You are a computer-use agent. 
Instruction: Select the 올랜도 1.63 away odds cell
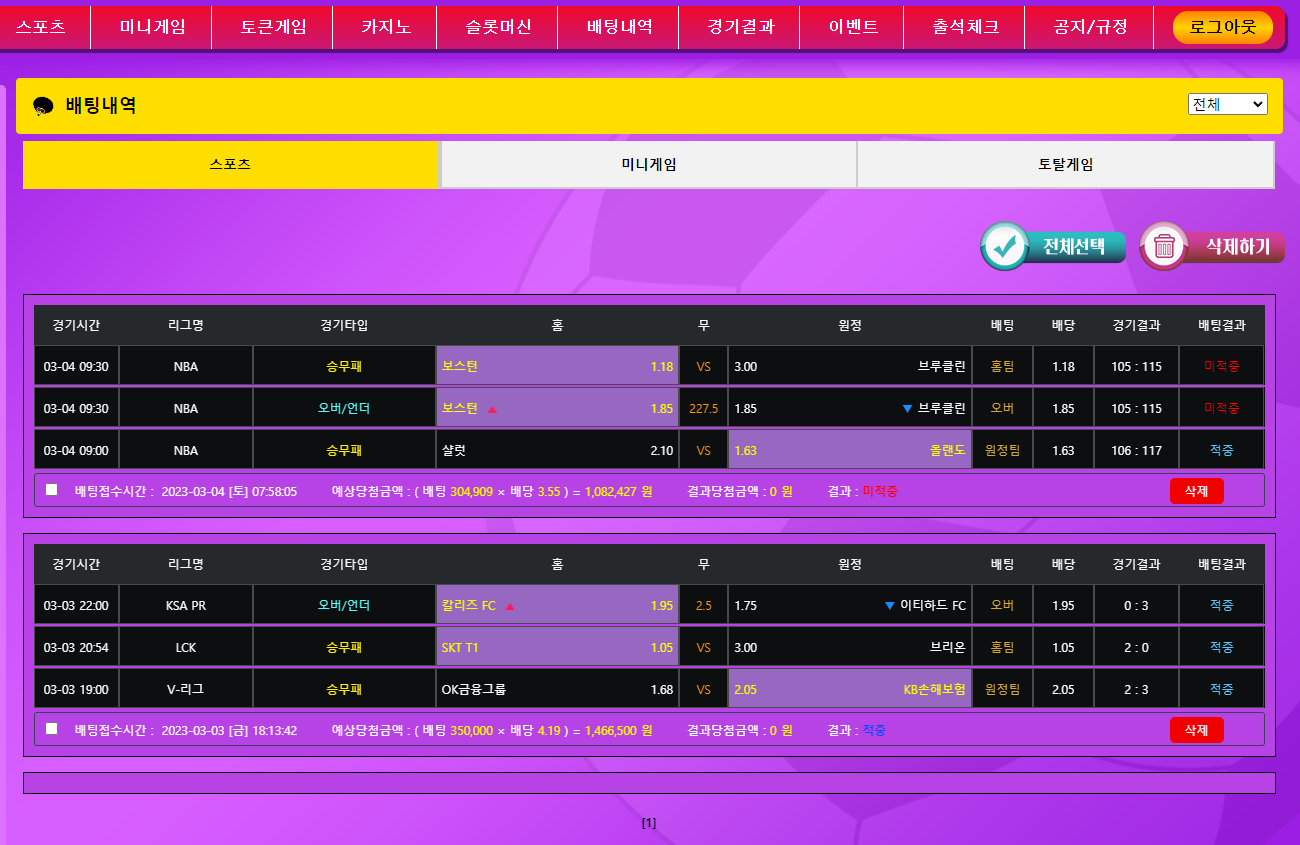click(x=850, y=451)
